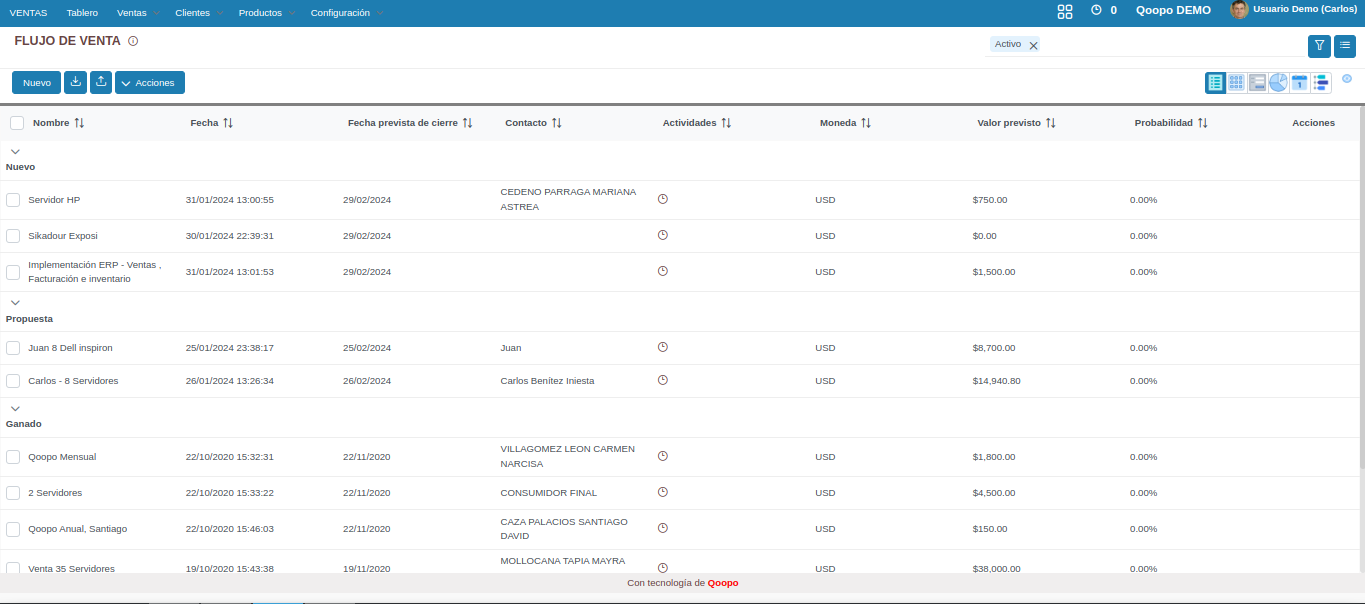Switch to pie chart view
This screenshot has height=604, width=1365.
pyautogui.click(x=1279, y=83)
